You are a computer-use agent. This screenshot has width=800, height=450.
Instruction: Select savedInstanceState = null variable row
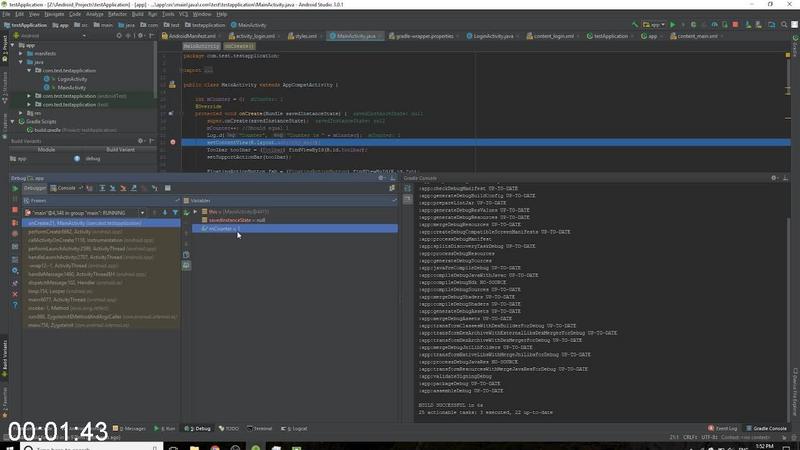[x=295, y=220]
